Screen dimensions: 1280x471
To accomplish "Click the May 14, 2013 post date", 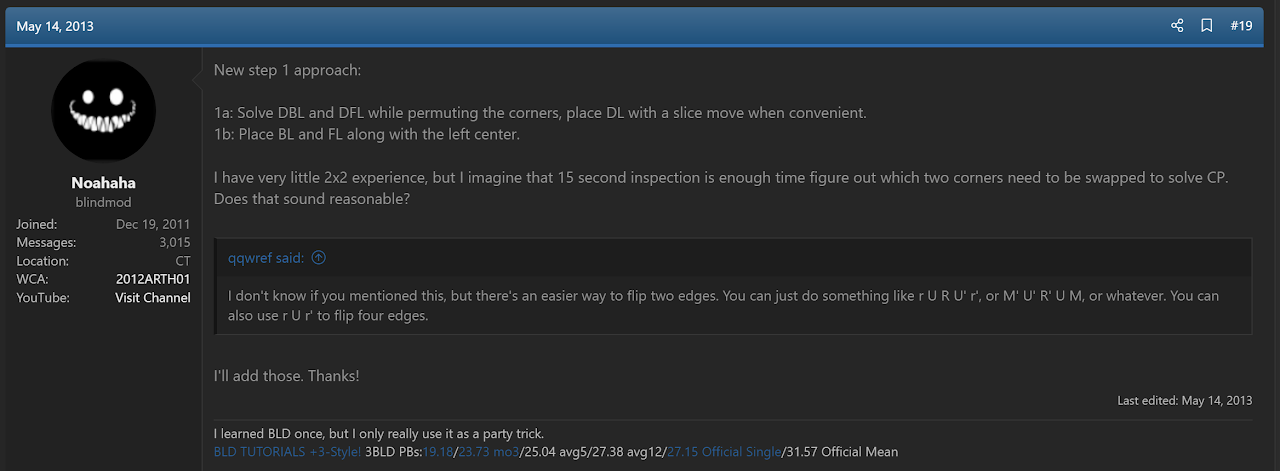I will click(55, 26).
